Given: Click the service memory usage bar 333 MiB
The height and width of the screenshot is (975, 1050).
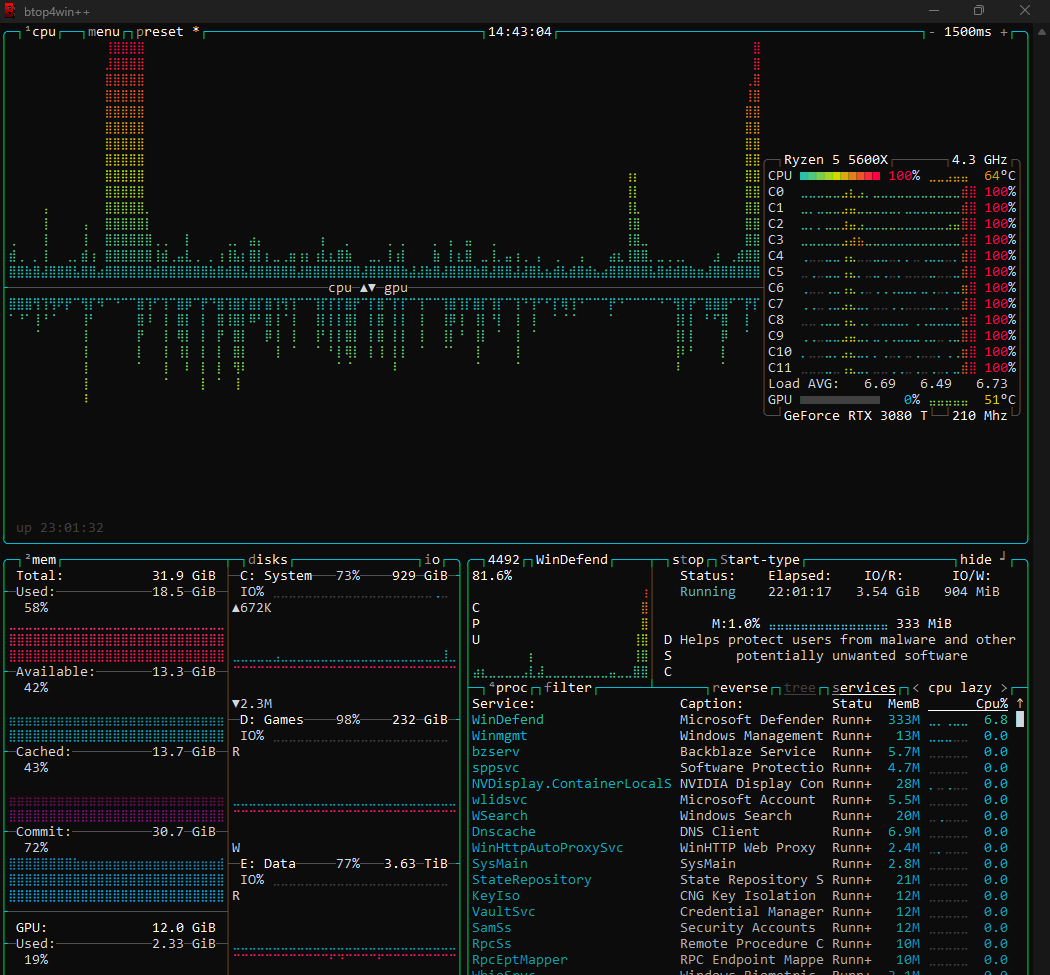Looking at the screenshot, I should click(828, 627).
